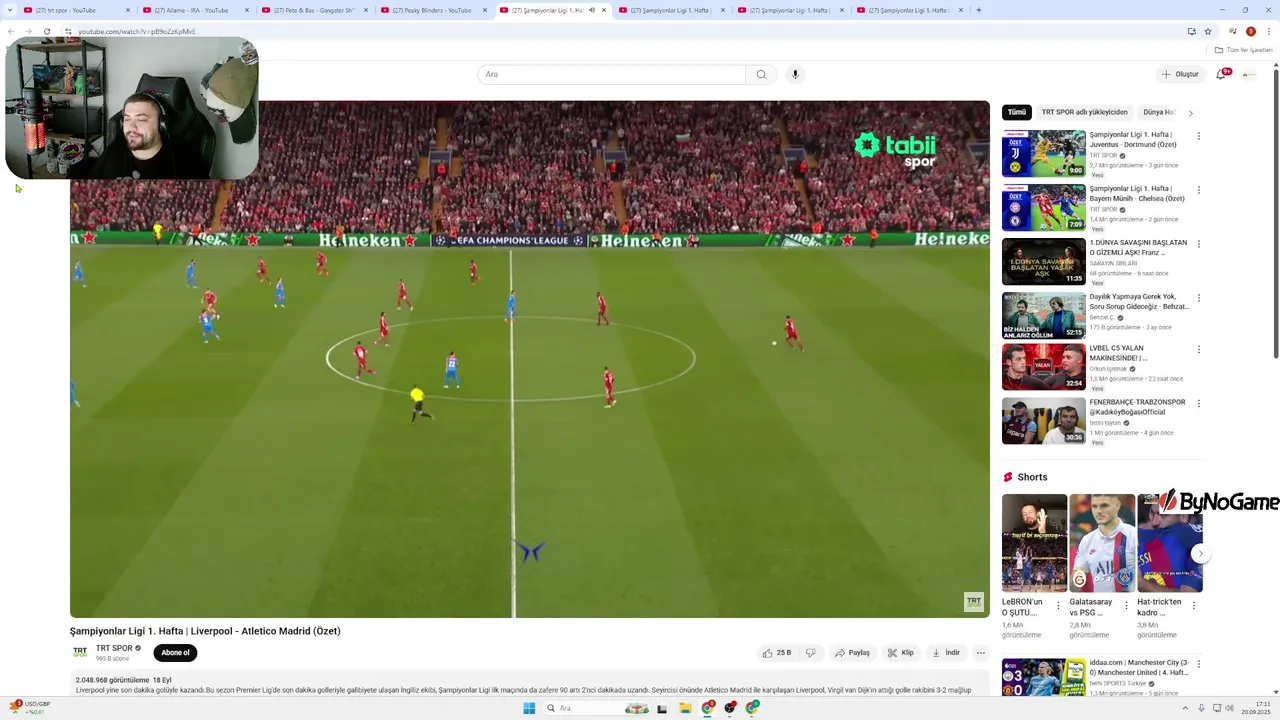The width and height of the screenshot is (1280, 720).
Task: Show more filter chips with right arrow
Action: (1190, 113)
